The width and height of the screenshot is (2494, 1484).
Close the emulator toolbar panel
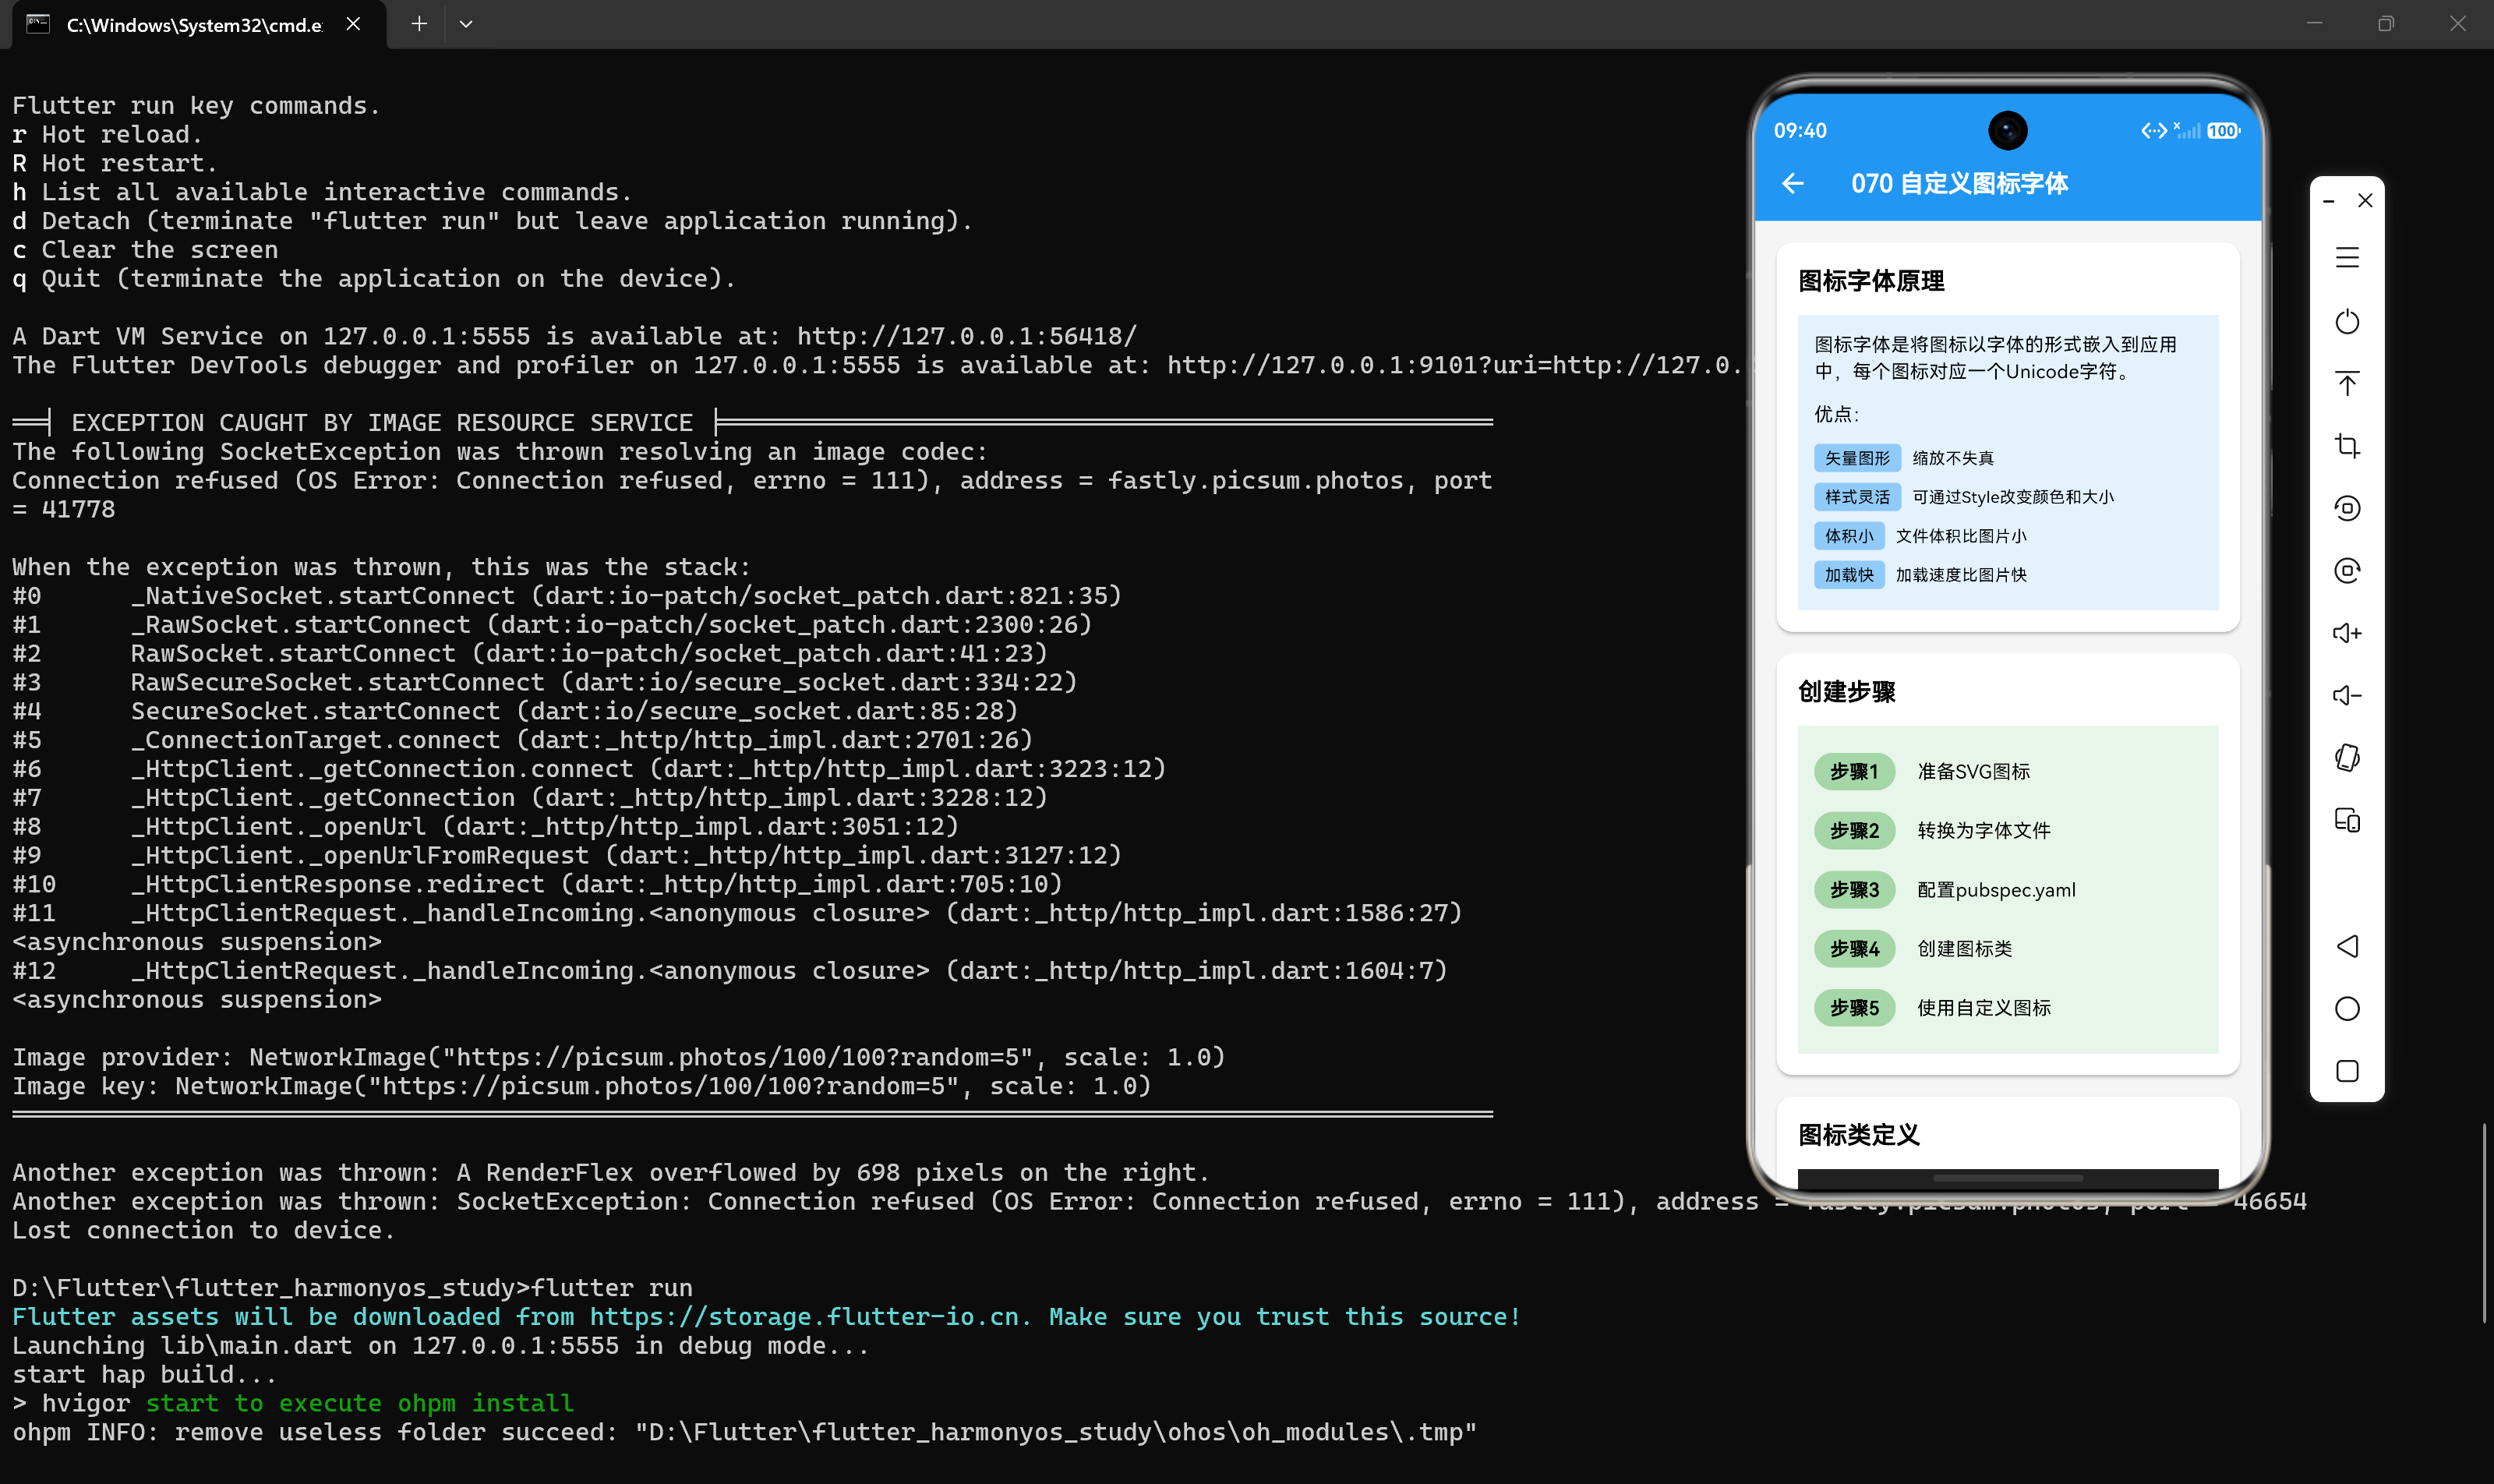click(x=2365, y=201)
